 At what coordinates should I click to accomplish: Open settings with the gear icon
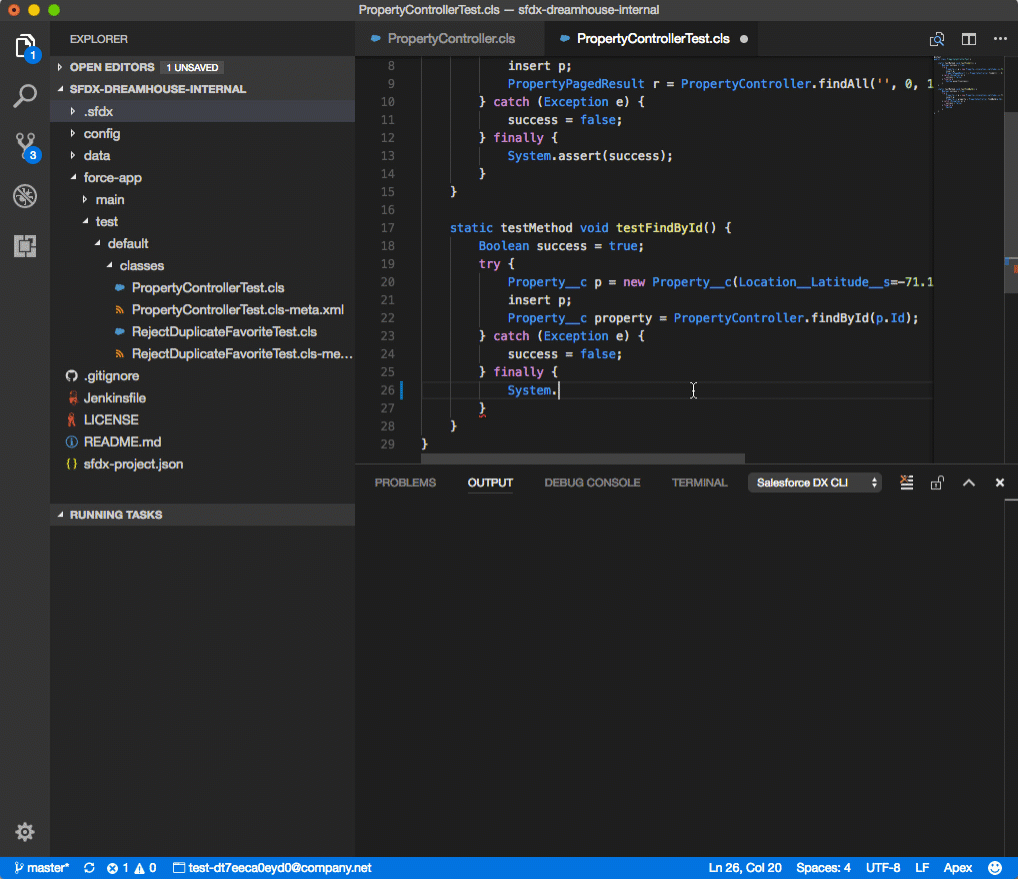coord(24,831)
